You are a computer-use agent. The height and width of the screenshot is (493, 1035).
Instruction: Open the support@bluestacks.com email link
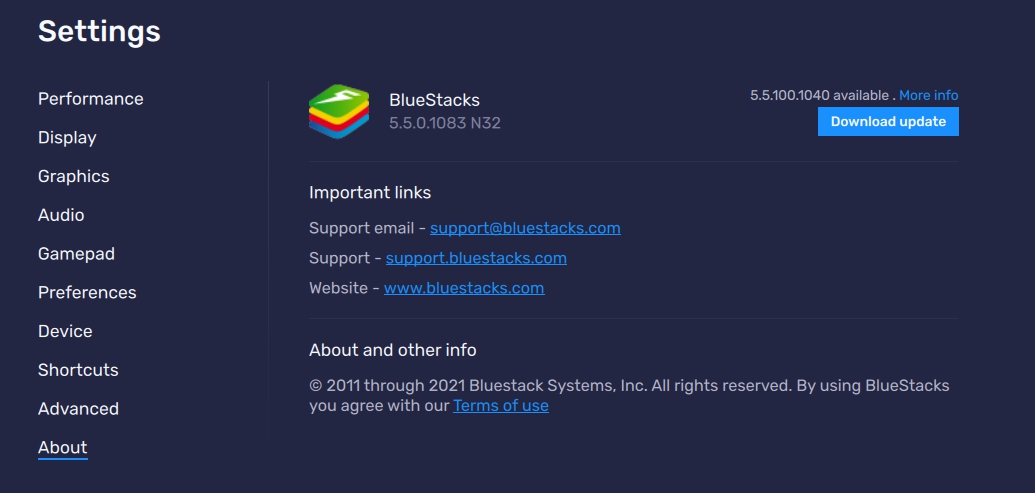pos(525,228)
